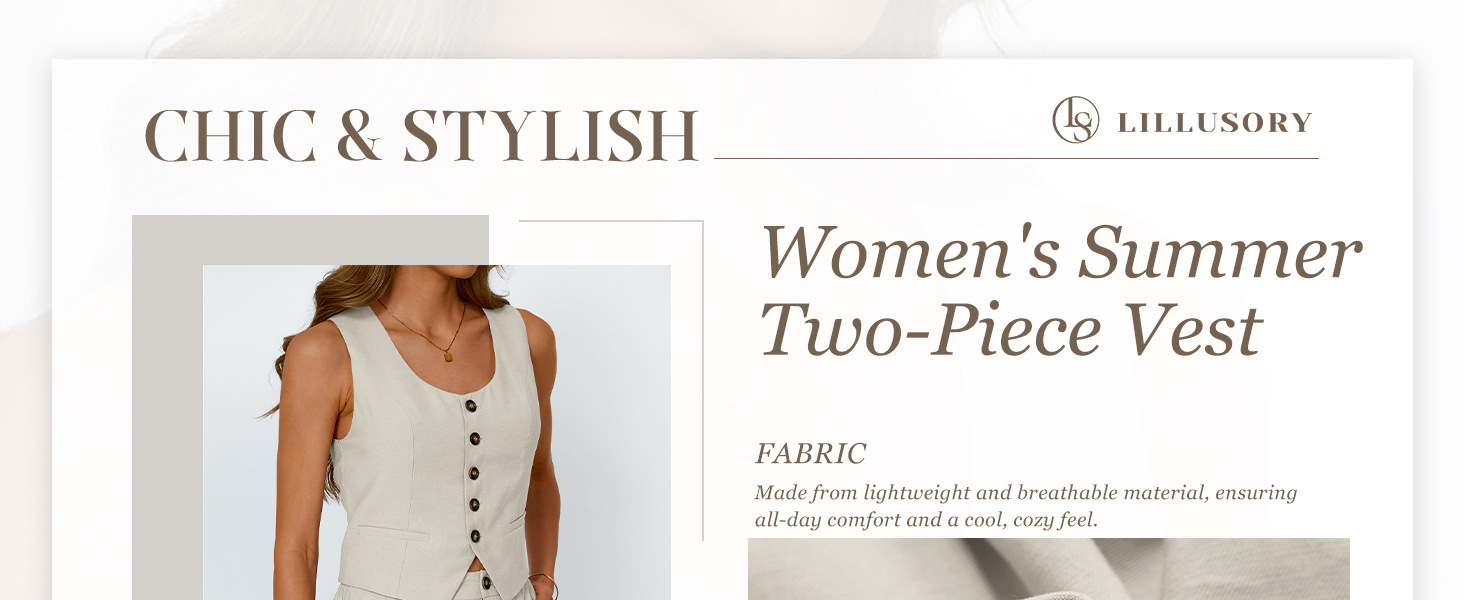Click the Lillusory circular LS logo icon
The width and height of the screenshot is (1464, 600).
coord(1076,120)
